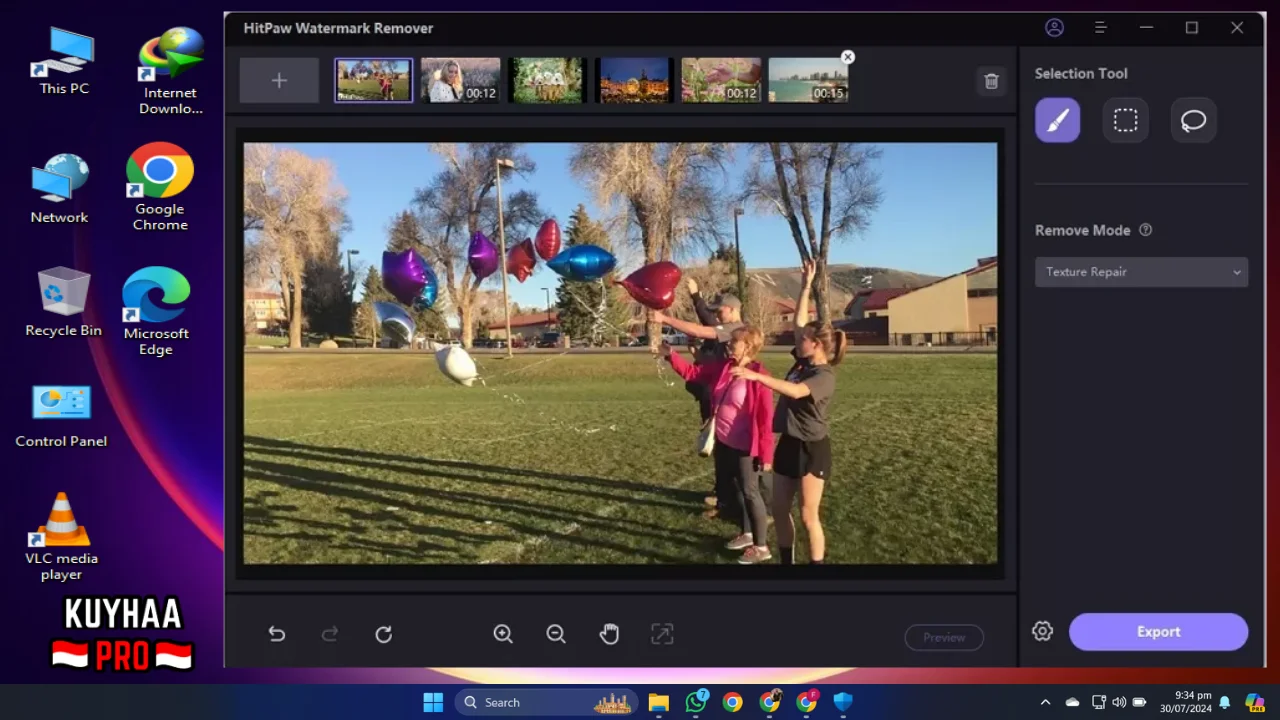The image size is (1280, 720).
Task: Click the taskbar Search box
Action: tap(547, 702)
